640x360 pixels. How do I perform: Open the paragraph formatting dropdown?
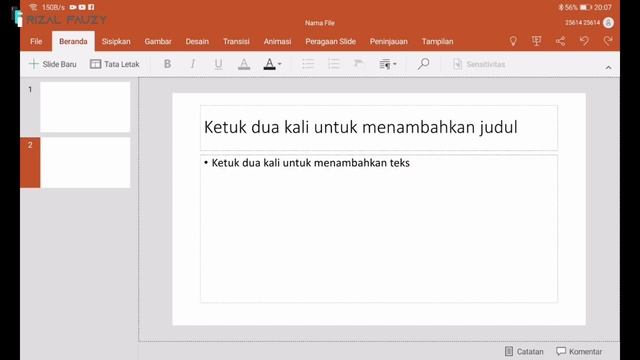388,64
